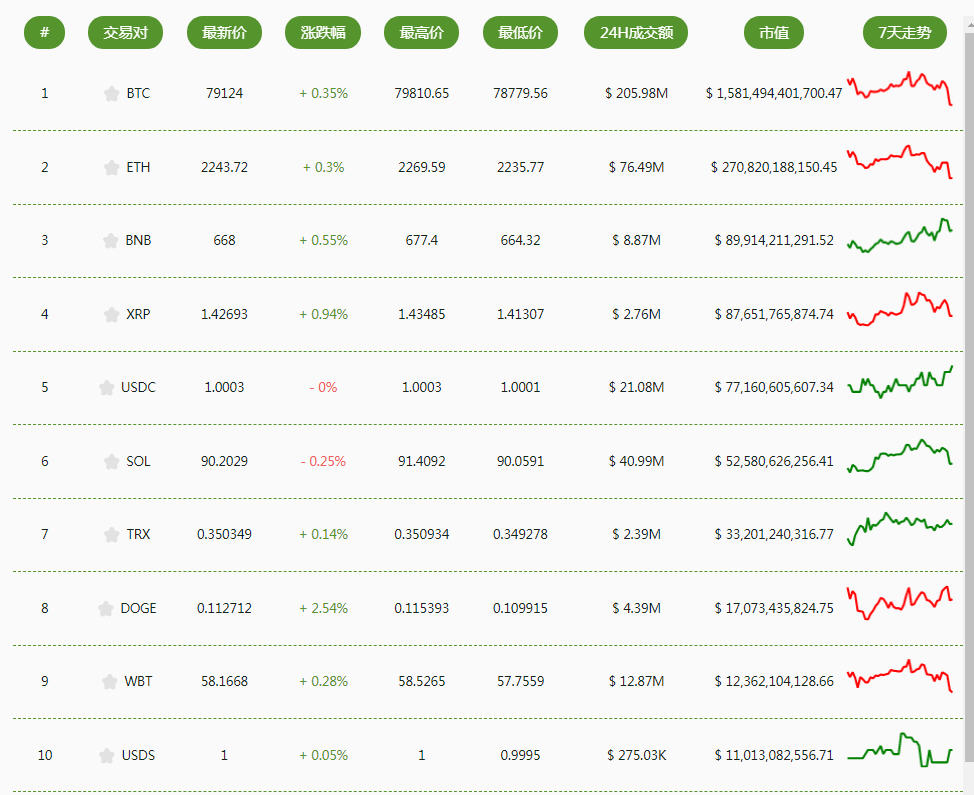Select the BTC pair name
The height and width of the screenshot is (795, 974).
click(x=138, y=93)
